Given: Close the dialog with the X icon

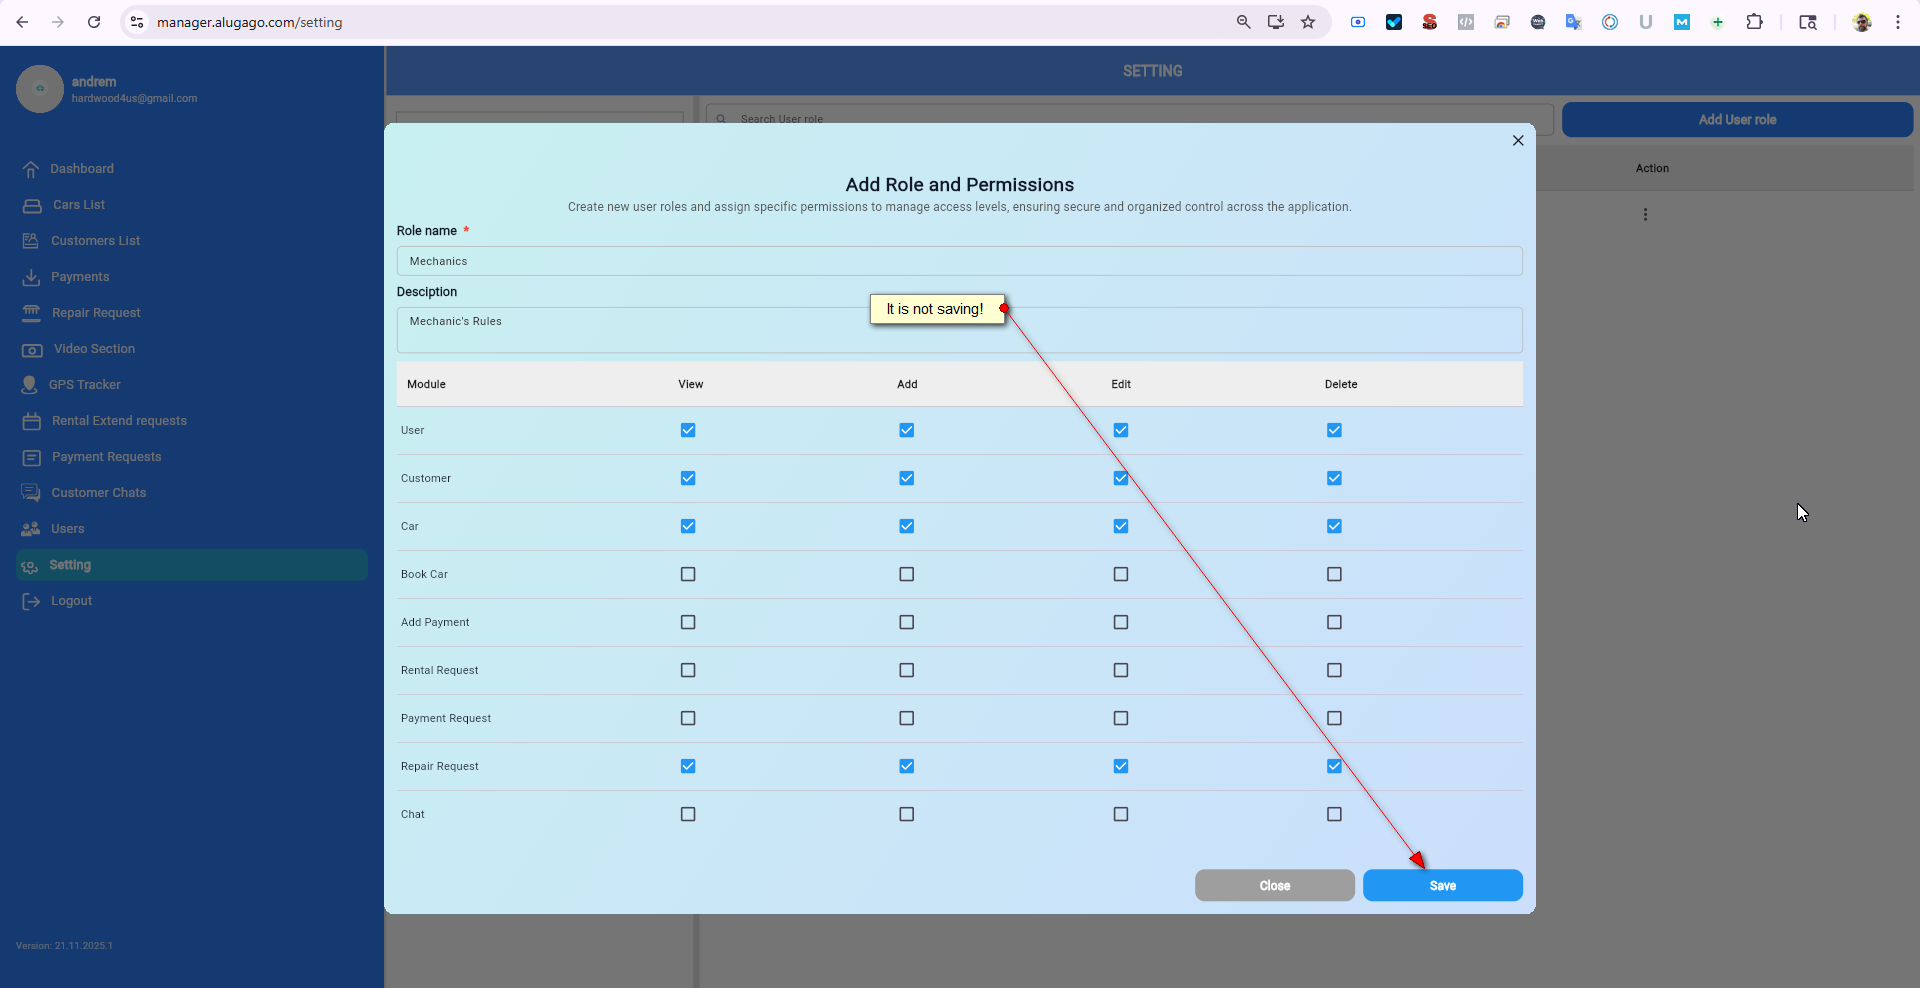Looking at the screenshot, I should [x=1518, y=141].
